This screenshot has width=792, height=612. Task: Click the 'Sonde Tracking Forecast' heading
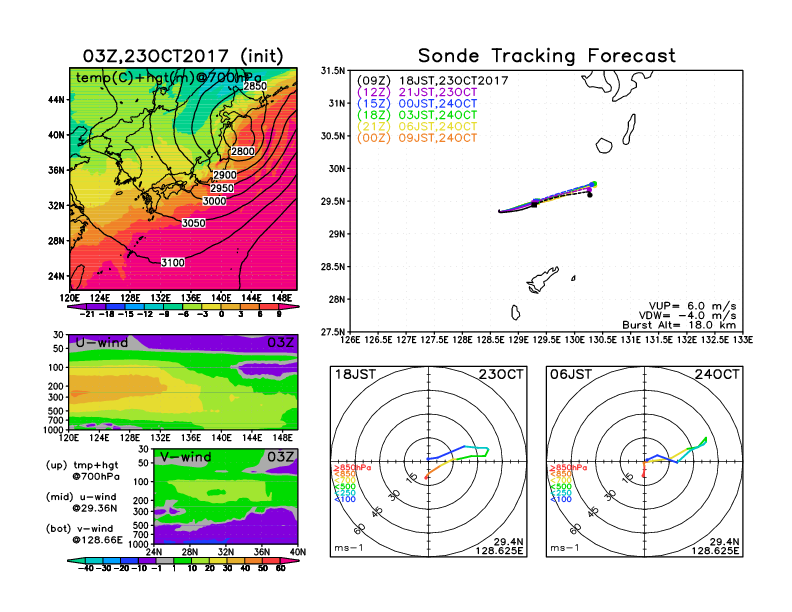(547, 56)
